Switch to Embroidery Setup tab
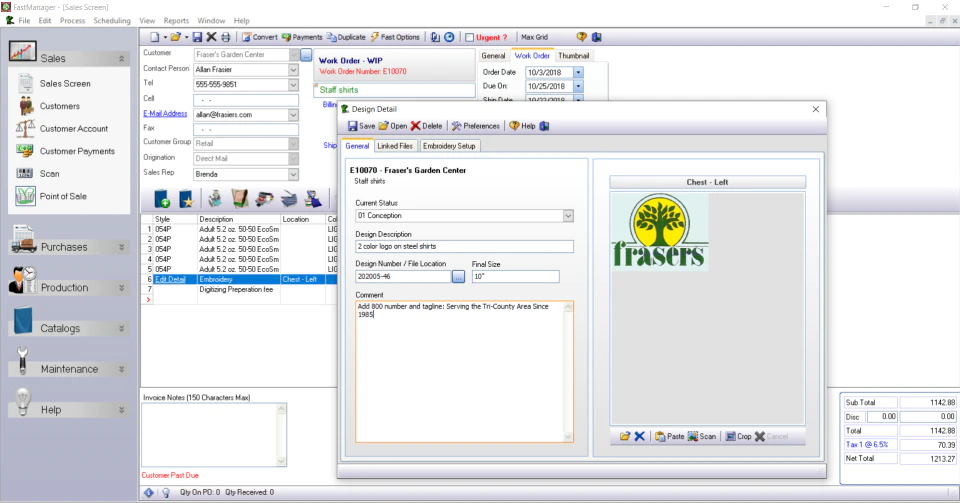Screen dimensions: 960x503 pos(449,146)
